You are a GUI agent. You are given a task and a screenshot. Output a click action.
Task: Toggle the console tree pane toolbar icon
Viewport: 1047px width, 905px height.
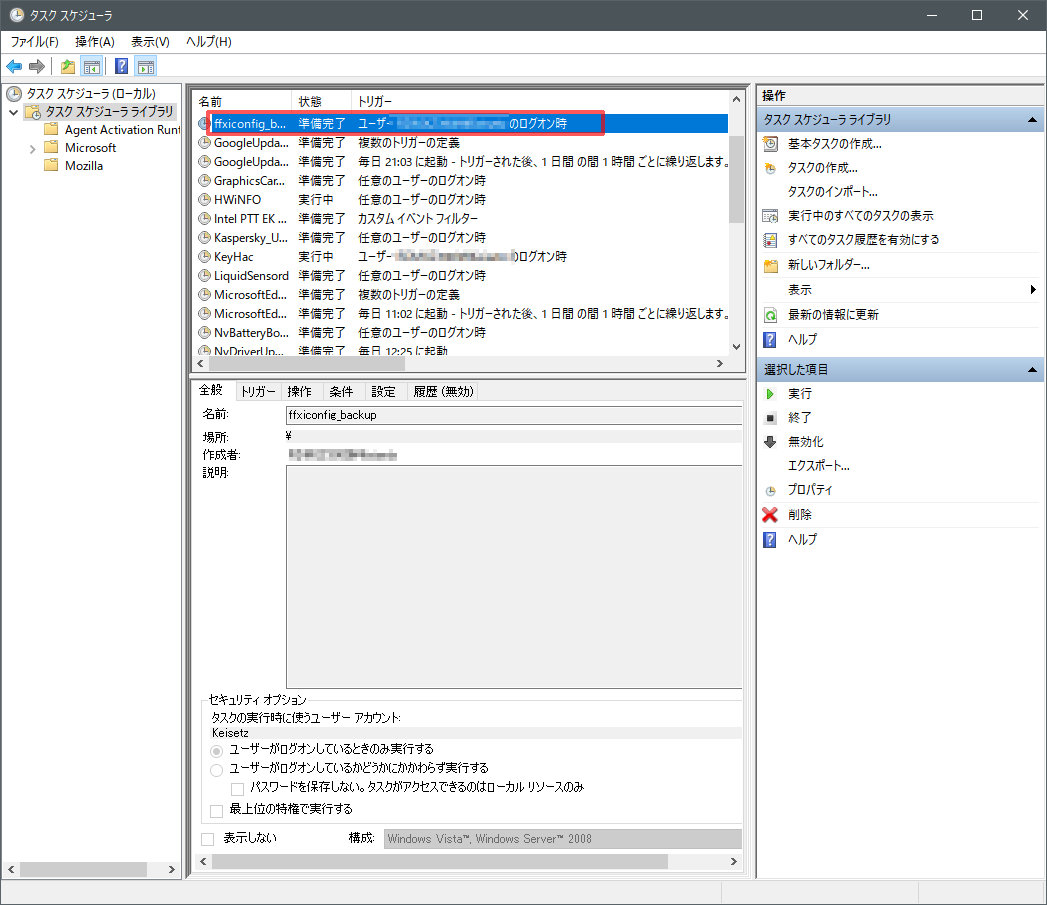[x=91, y=66]
